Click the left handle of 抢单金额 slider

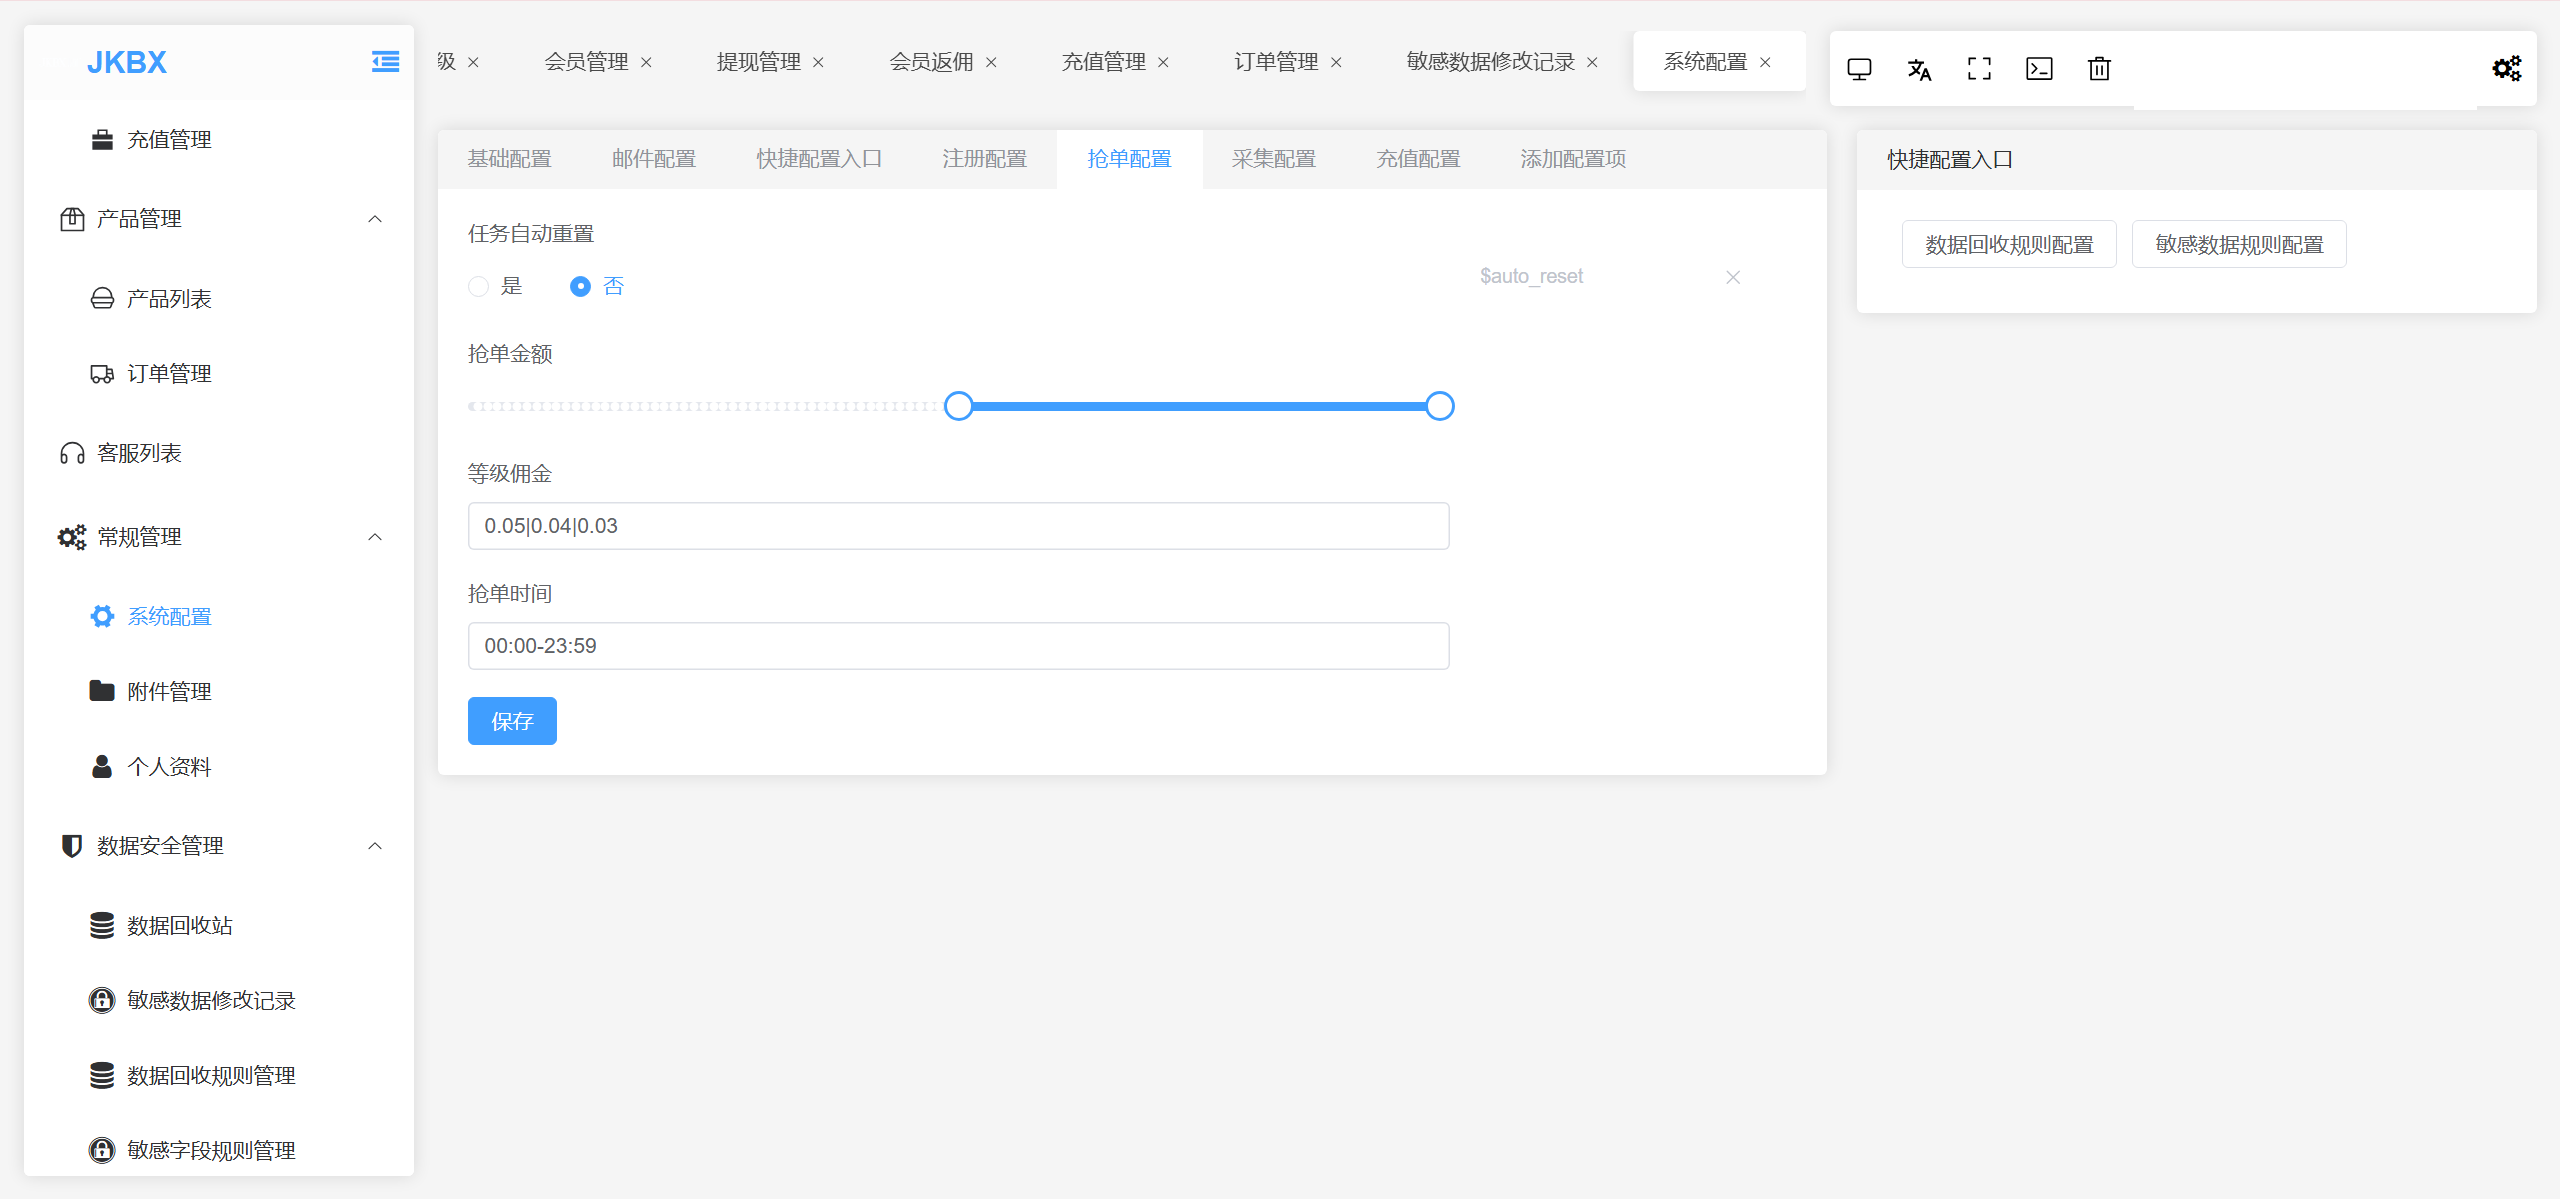[x=958, y=406]
